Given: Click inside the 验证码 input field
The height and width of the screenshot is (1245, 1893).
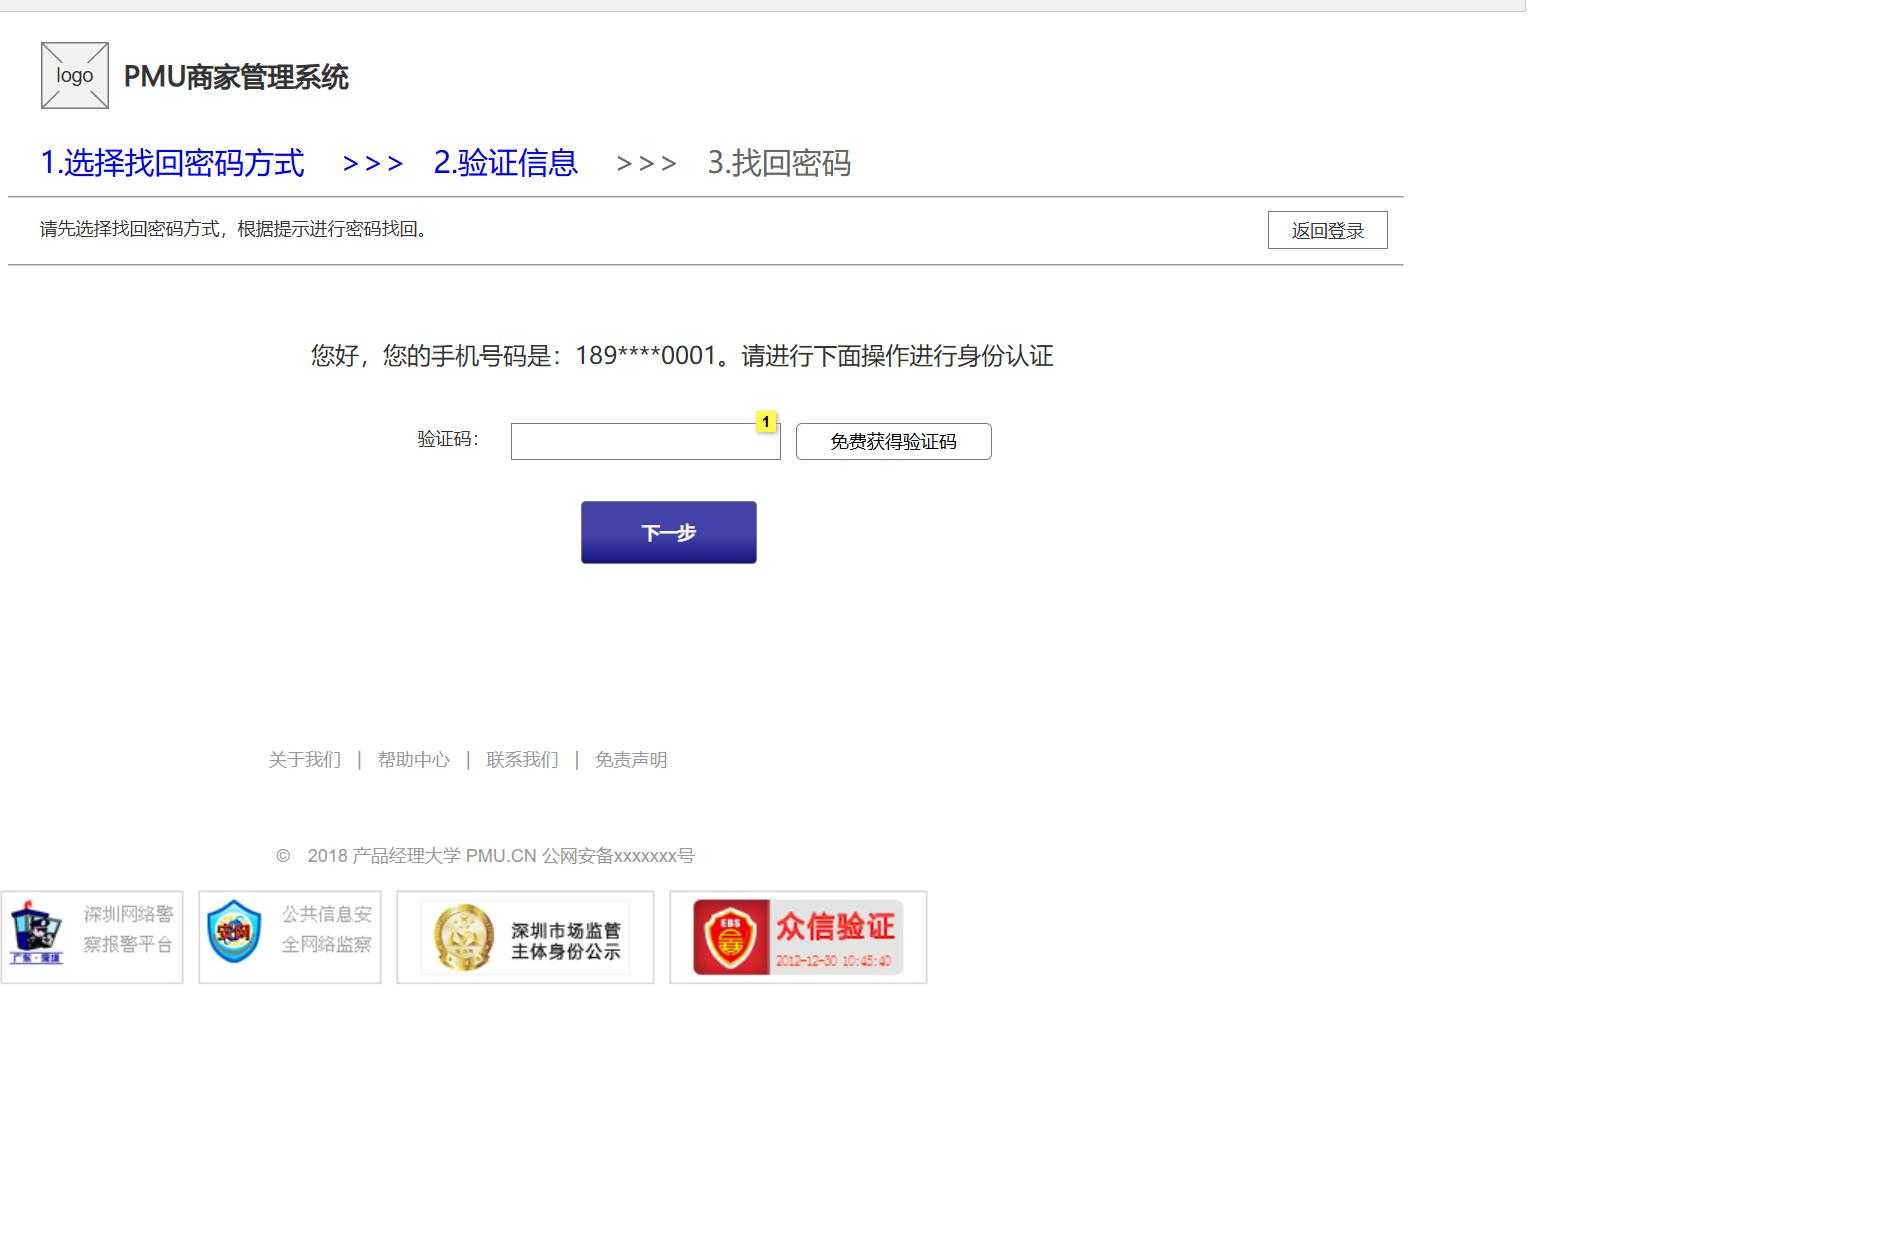Looking at the screenshot, I should pos(645,441).
